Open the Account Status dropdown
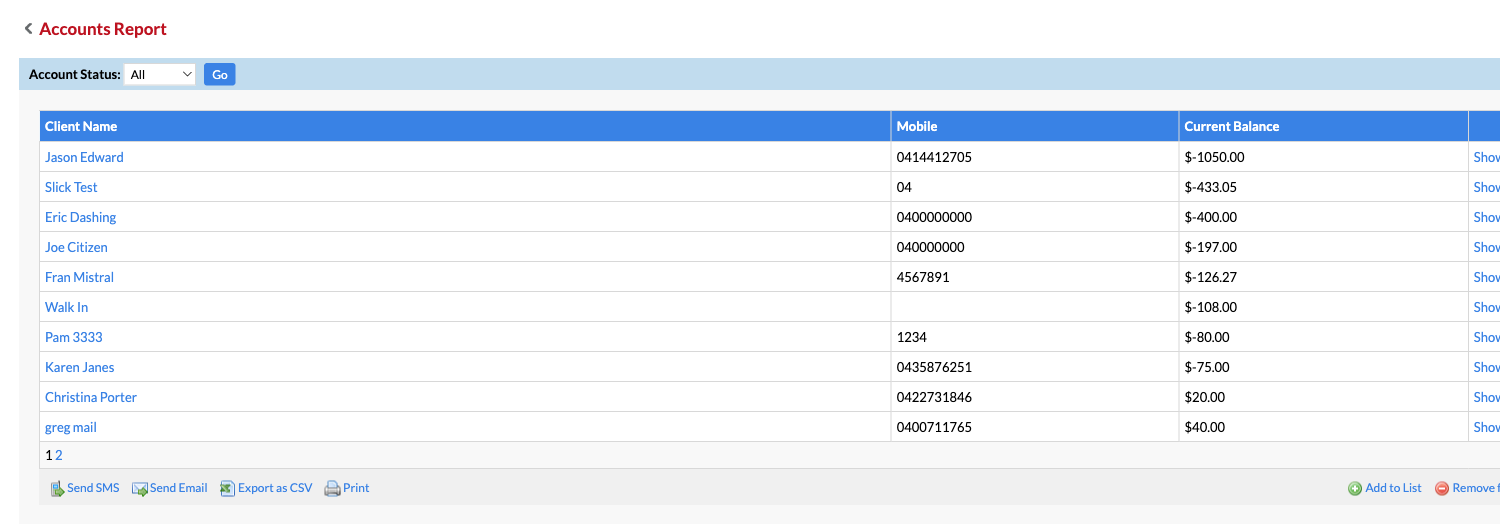This screenshot has width=1500, height=524. pos(160,74)
